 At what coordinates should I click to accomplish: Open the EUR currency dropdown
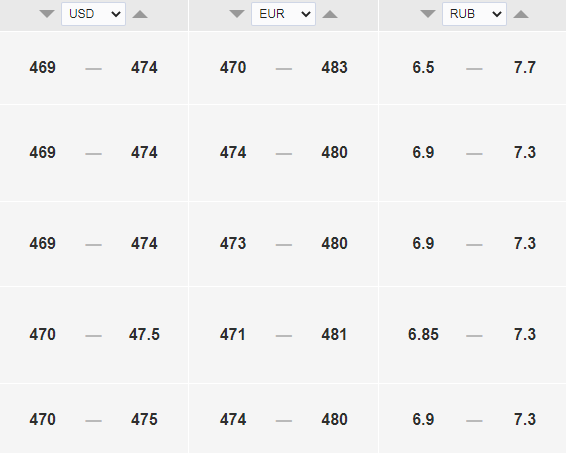283,14
